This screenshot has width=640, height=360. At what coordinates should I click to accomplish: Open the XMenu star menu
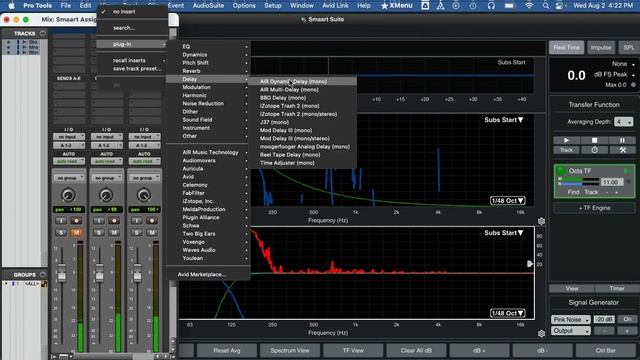pos(396,6)
